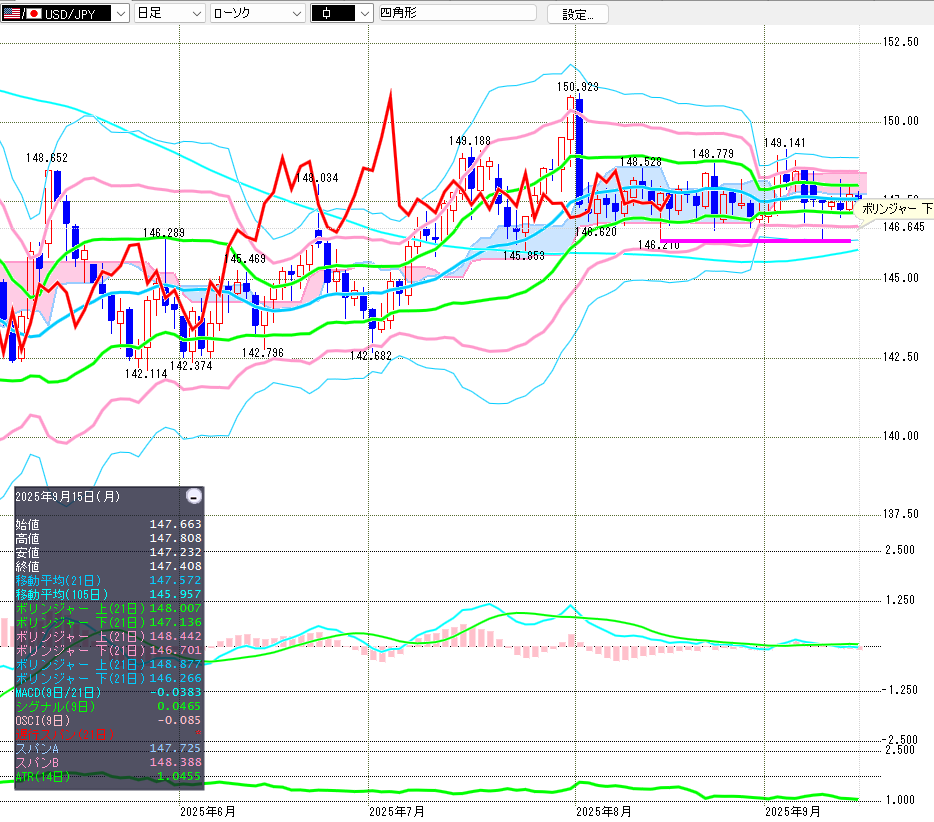Click the Bollinger value 148.442
The image size is (934, 822).
[x=175, y=636]
